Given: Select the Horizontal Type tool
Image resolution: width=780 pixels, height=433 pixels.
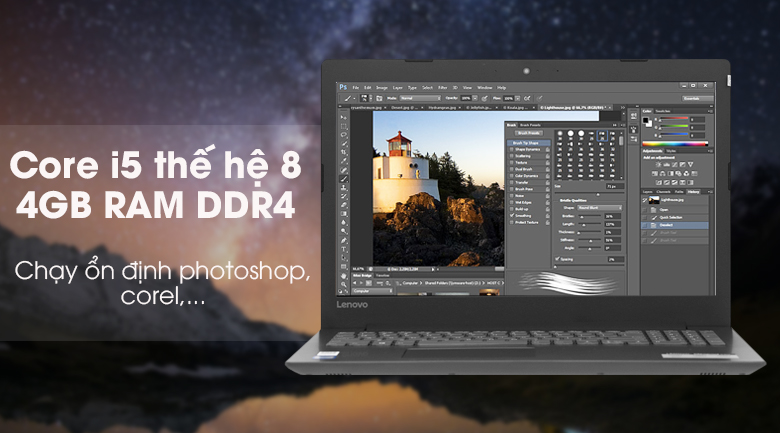Looking at the screenshot, I should click(x=343, y=249).
